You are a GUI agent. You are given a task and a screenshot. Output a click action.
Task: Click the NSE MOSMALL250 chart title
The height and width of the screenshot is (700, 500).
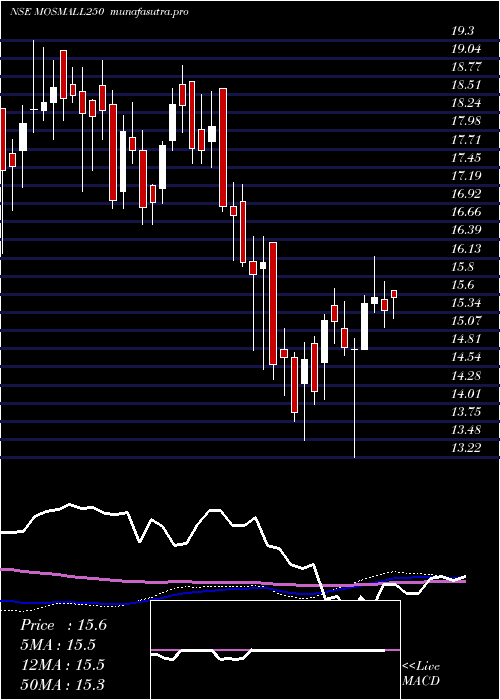click(x=57, y=12)
